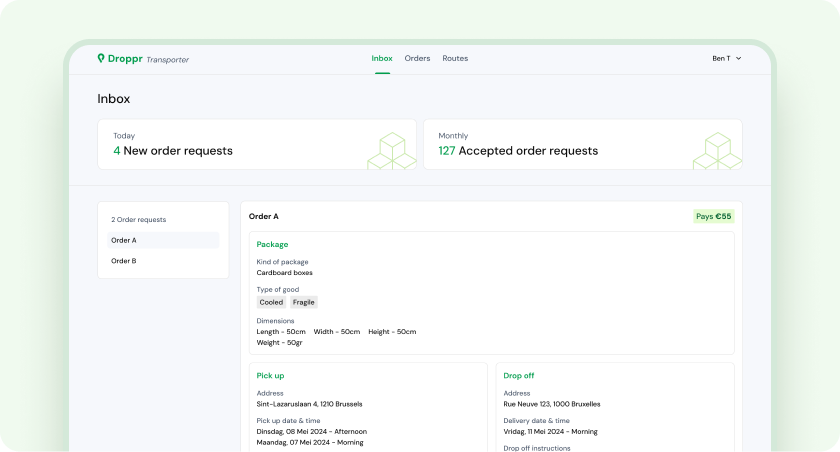Click the 4 new requests count number
The image size is (840, 452).
(x=116, y=150)
